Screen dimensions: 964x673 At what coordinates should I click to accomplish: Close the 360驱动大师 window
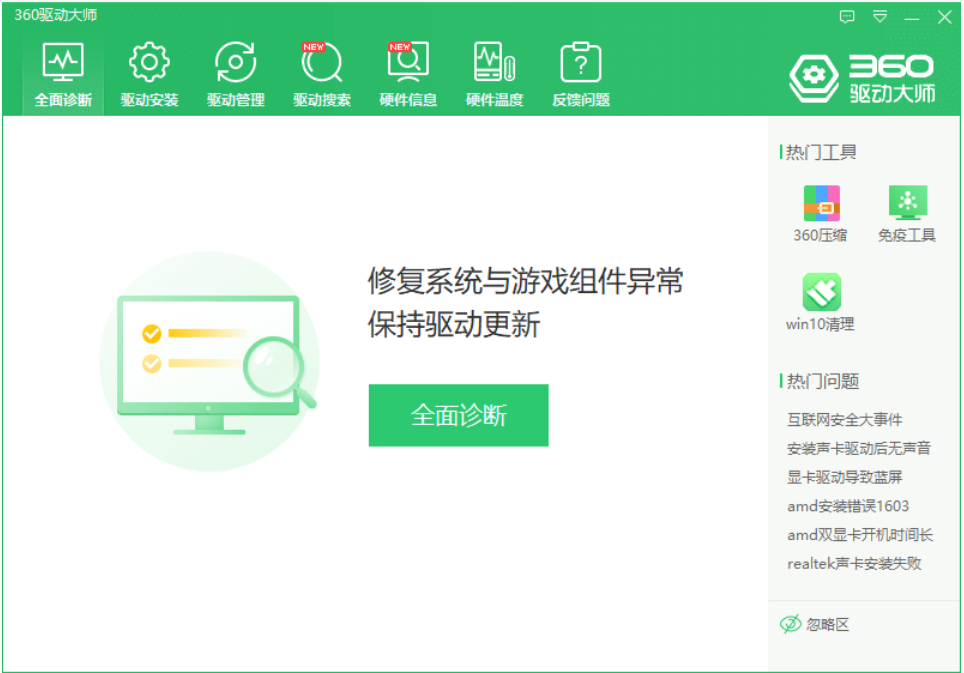[945, 17]
